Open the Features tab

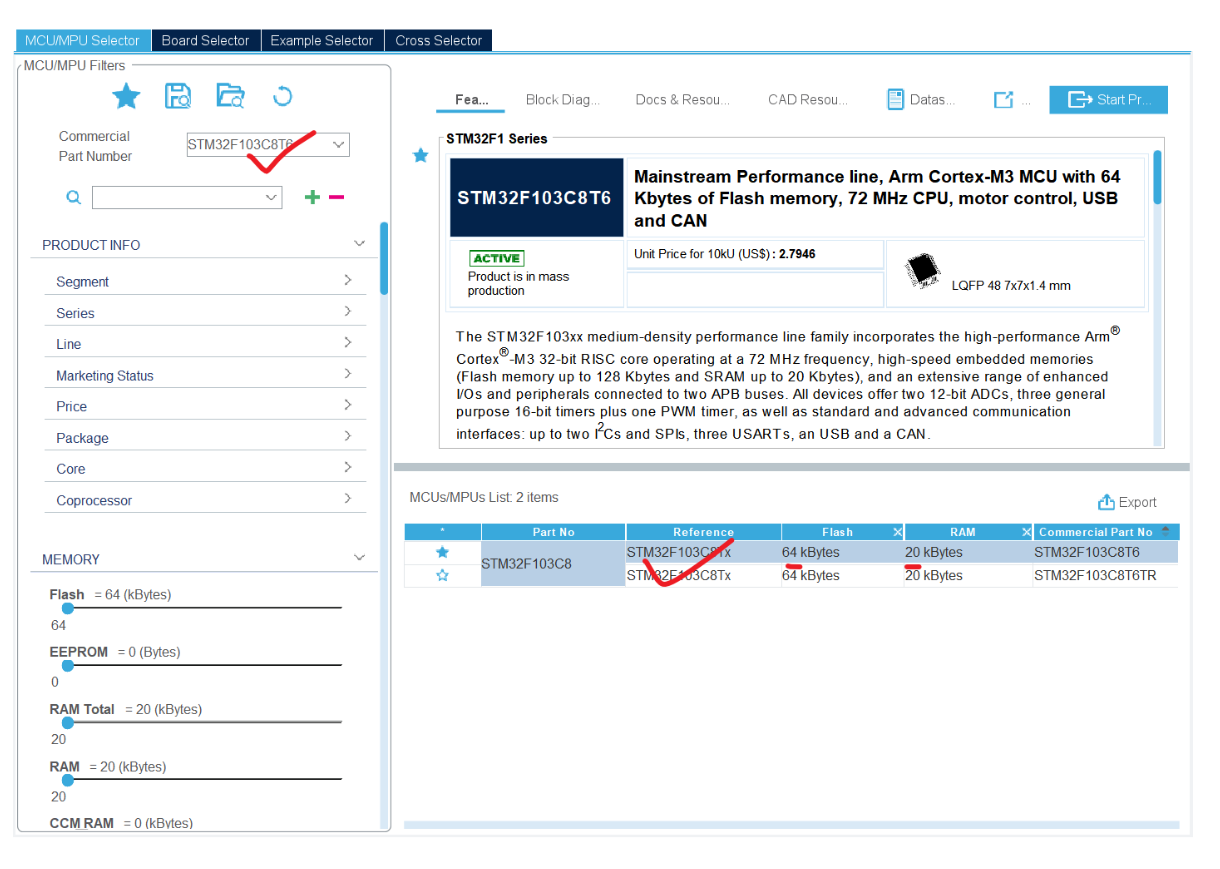pos(472,100)
